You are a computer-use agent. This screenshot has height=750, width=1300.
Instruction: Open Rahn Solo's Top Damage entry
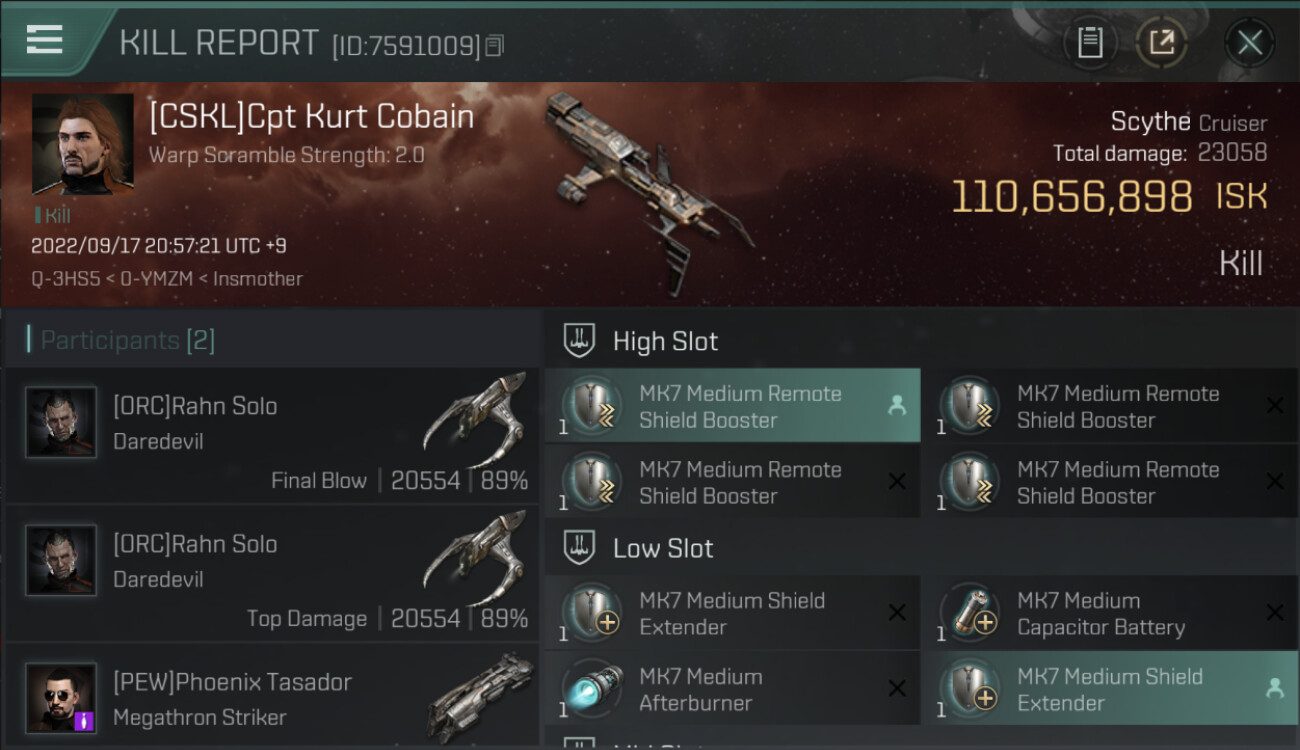(x=272, y=573)
